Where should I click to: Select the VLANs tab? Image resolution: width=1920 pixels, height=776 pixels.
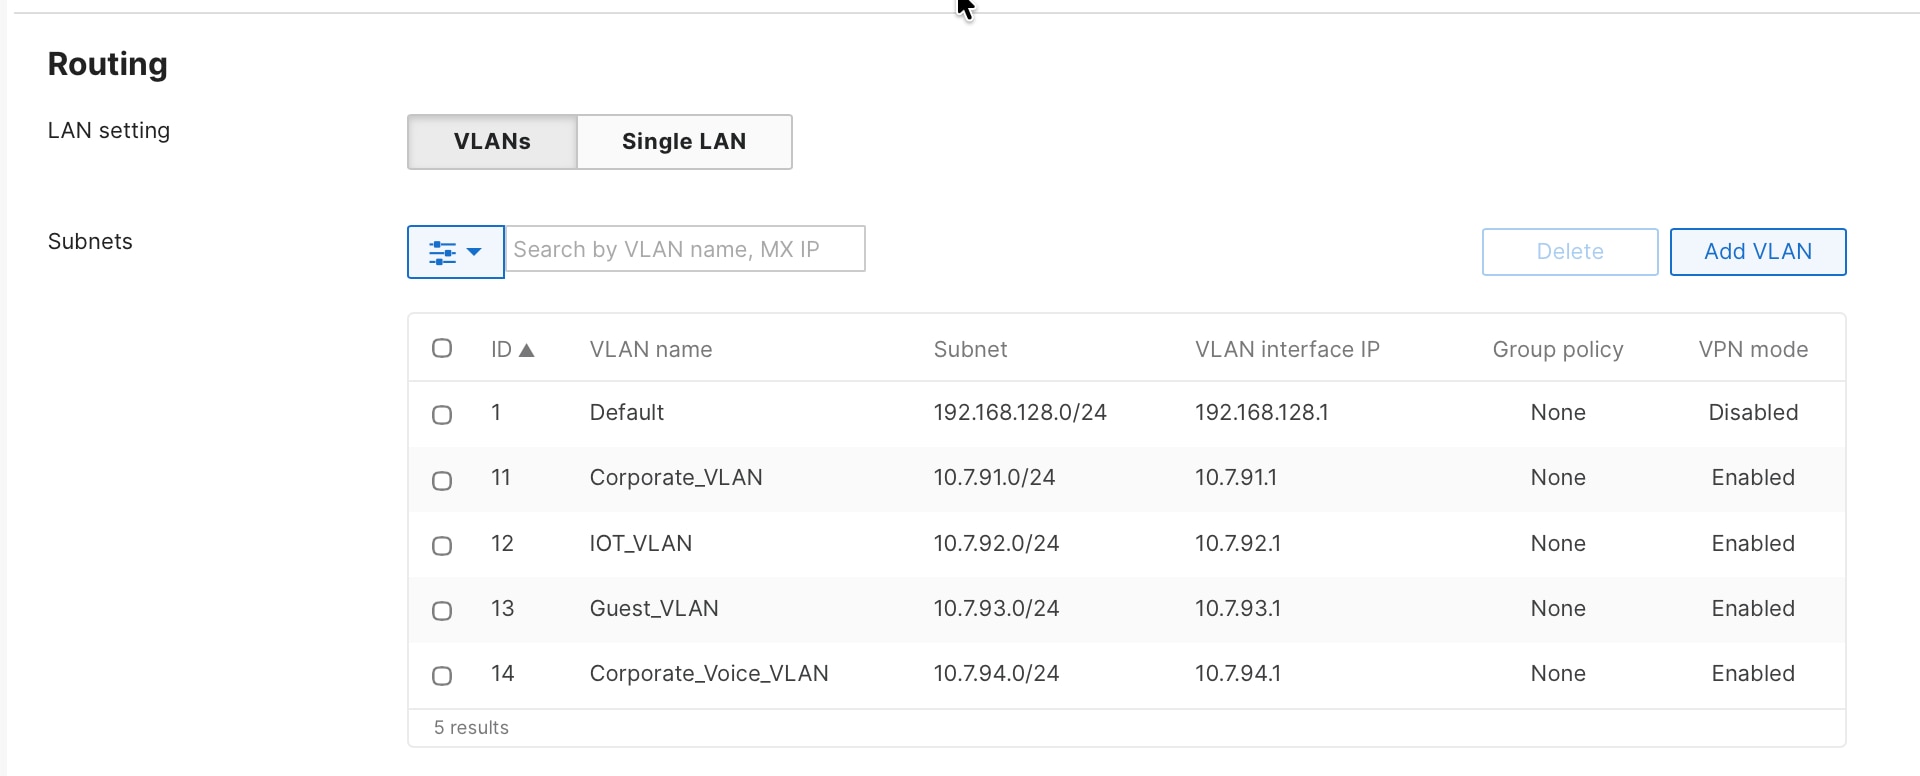pyautogui.click(x=491, y=141)
